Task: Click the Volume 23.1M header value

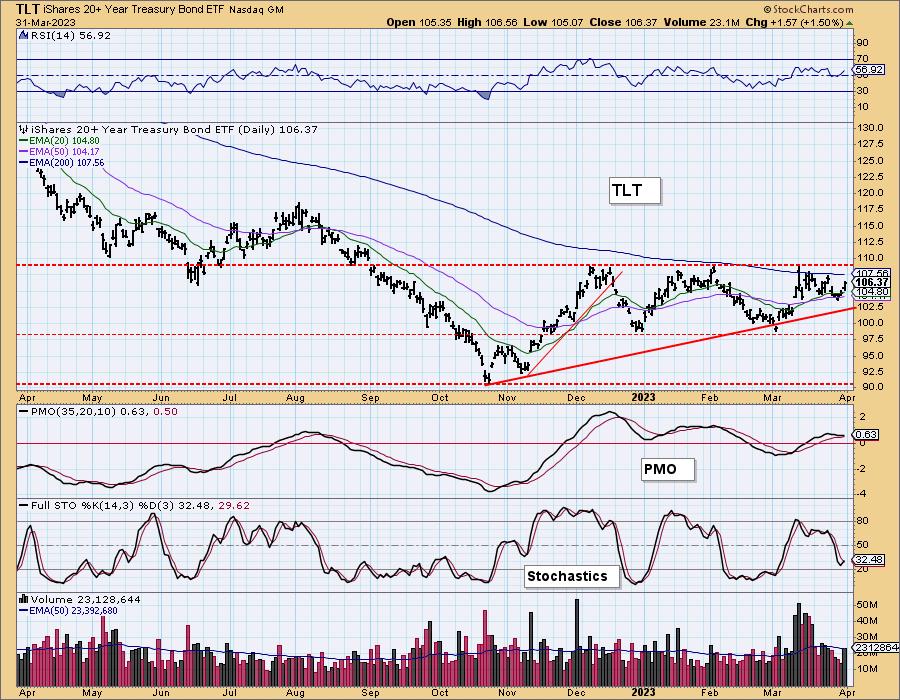Action: click(701, 22)
